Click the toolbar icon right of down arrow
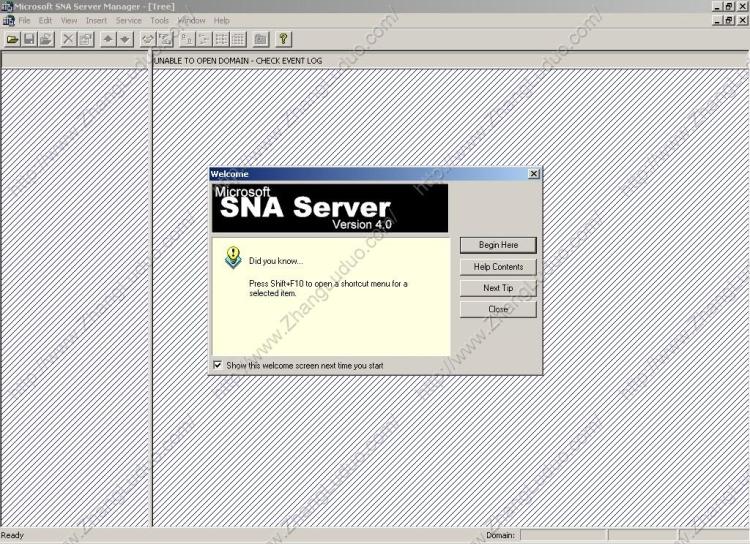750x544 pixels. coord(148,39)
